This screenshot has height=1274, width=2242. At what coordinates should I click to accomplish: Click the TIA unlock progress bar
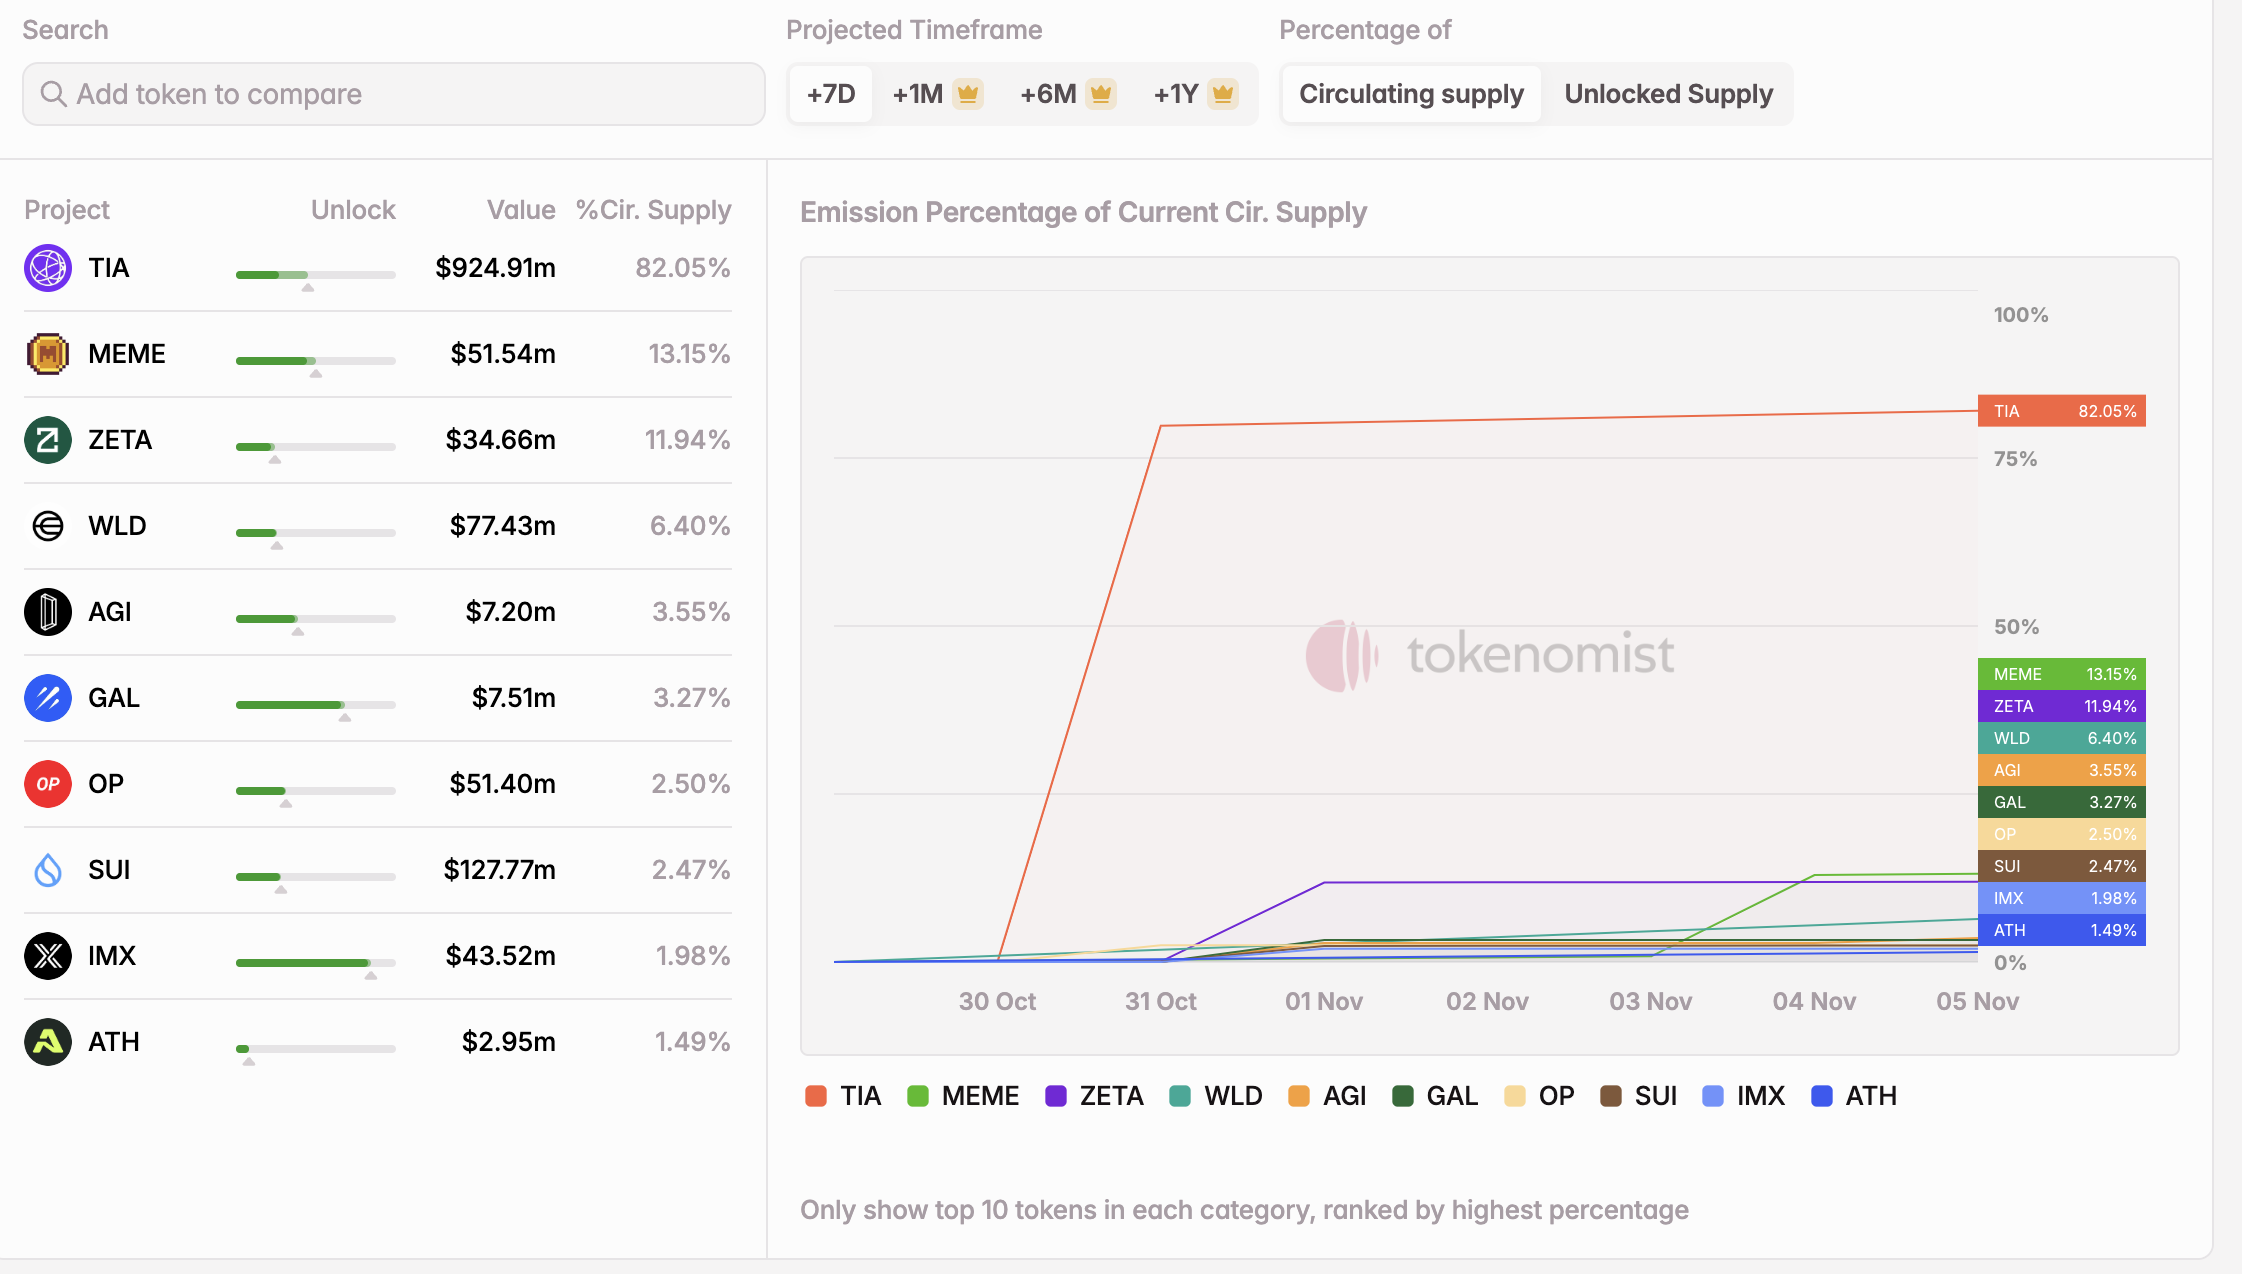click(x=316, y=275)
